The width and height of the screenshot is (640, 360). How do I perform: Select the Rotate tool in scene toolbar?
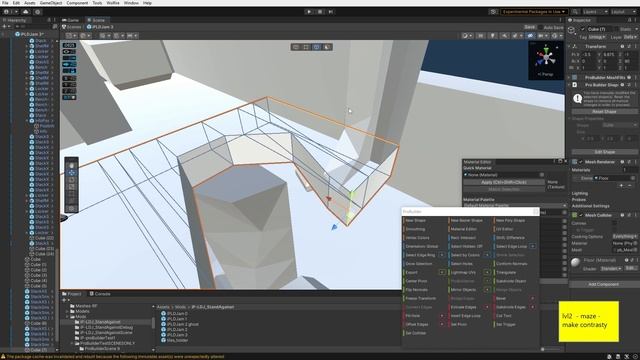(71, 180)
